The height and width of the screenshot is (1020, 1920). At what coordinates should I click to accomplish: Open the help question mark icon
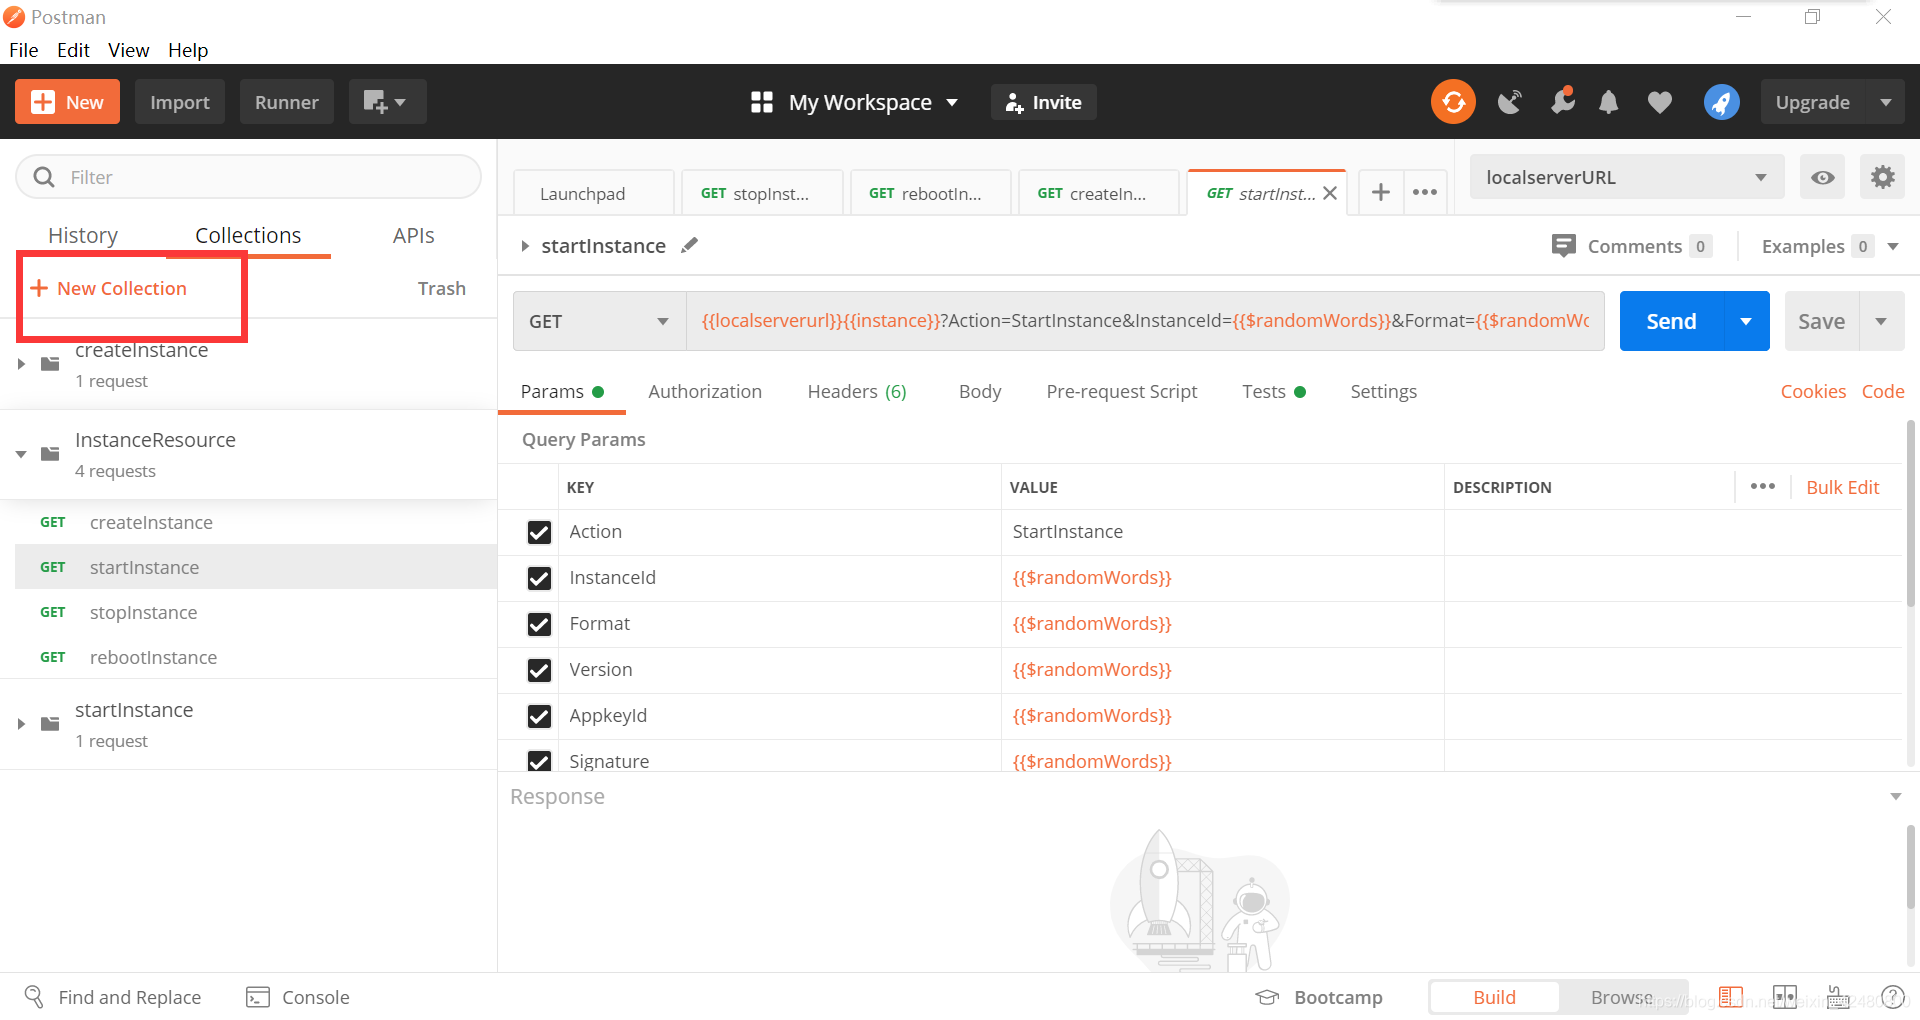[1893, 997]
